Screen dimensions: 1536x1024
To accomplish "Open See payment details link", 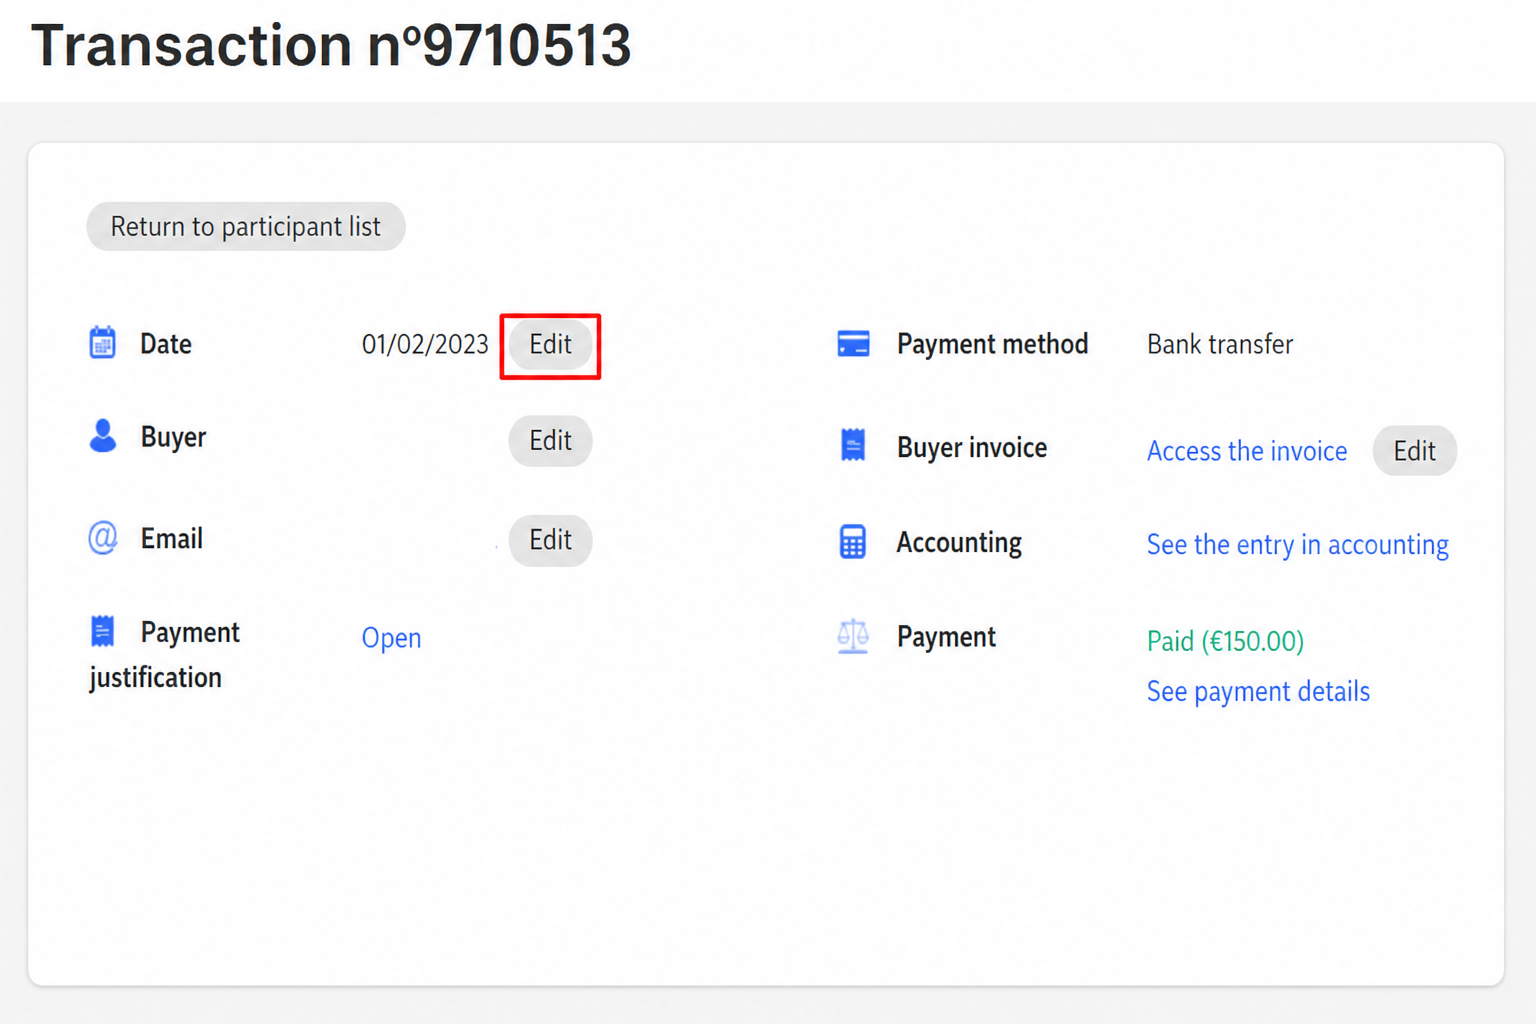I will 1258,692.
